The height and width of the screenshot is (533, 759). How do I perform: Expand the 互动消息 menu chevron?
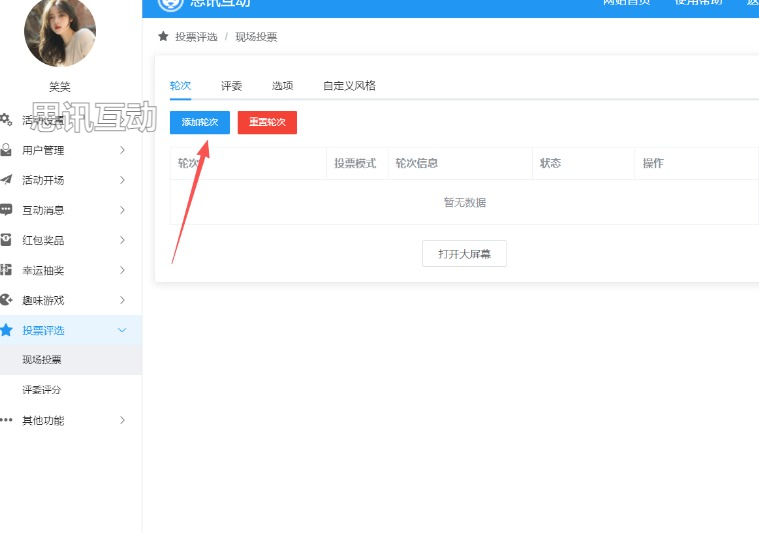pyautogui.click(x=122, y=210)
